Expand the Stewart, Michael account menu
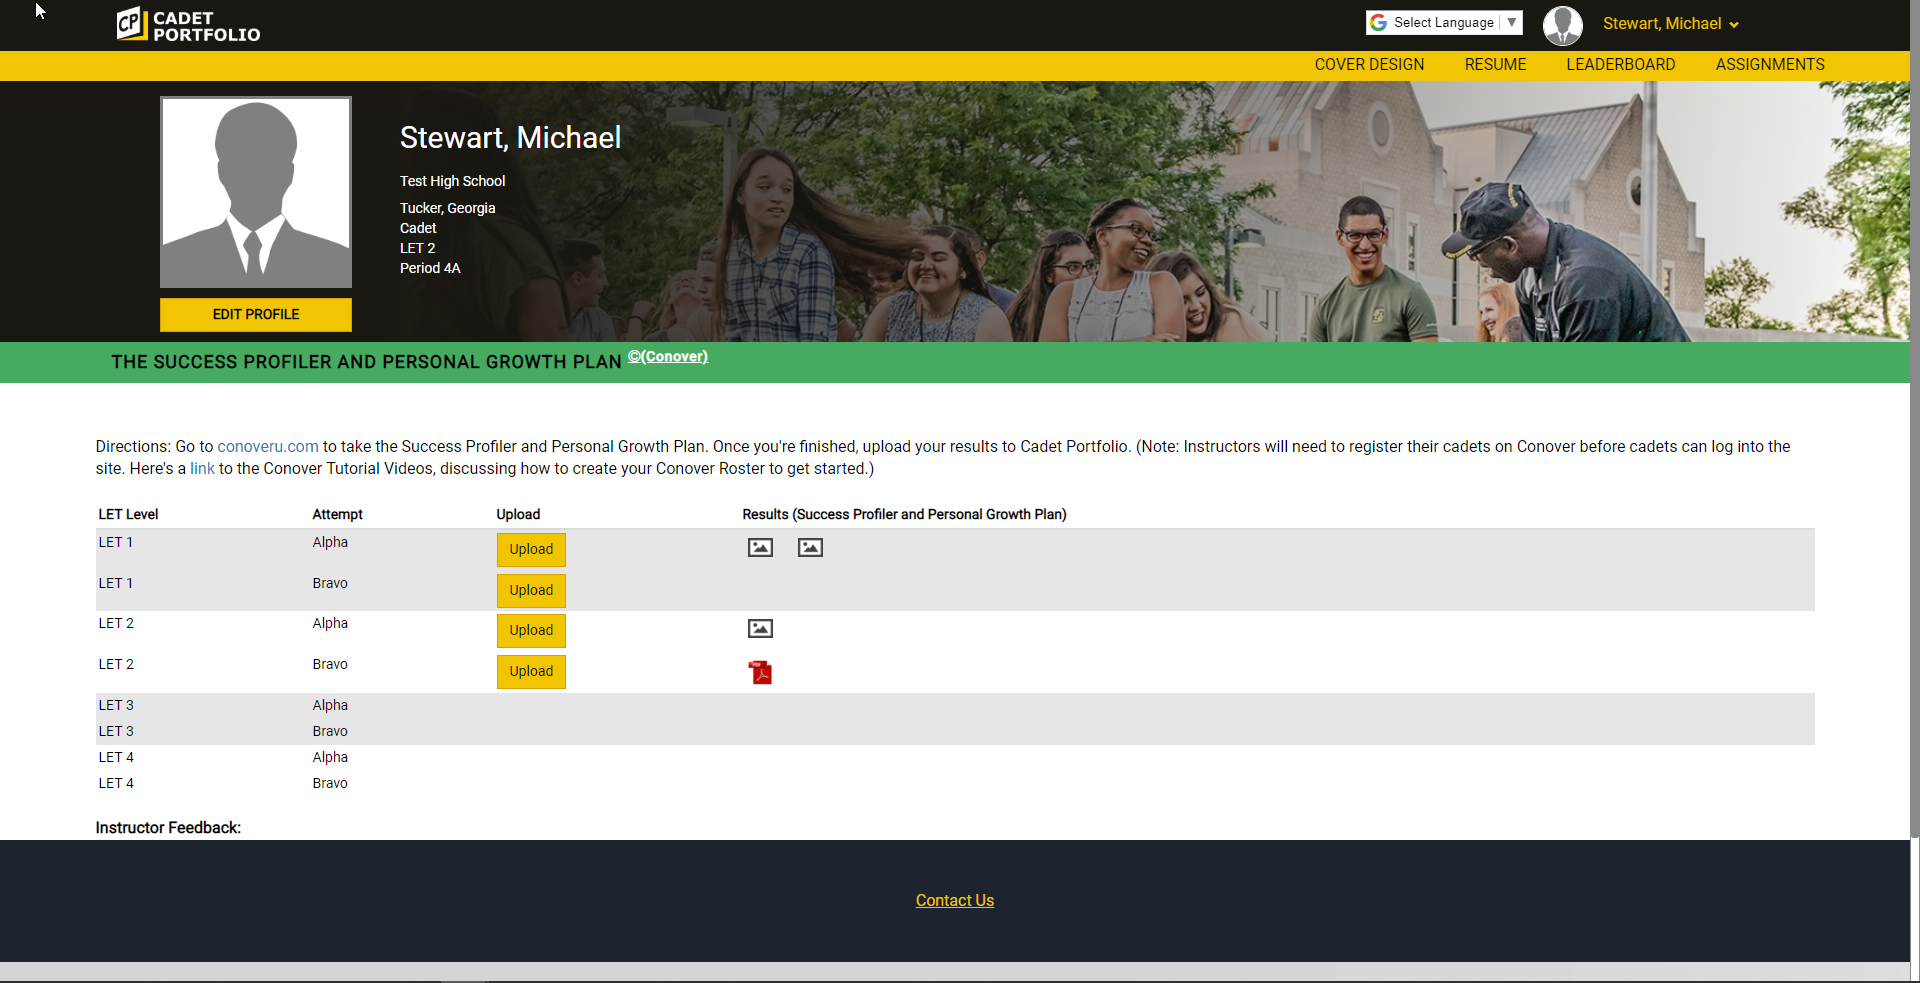1920x983 pixels. (x=1670, y=24)
